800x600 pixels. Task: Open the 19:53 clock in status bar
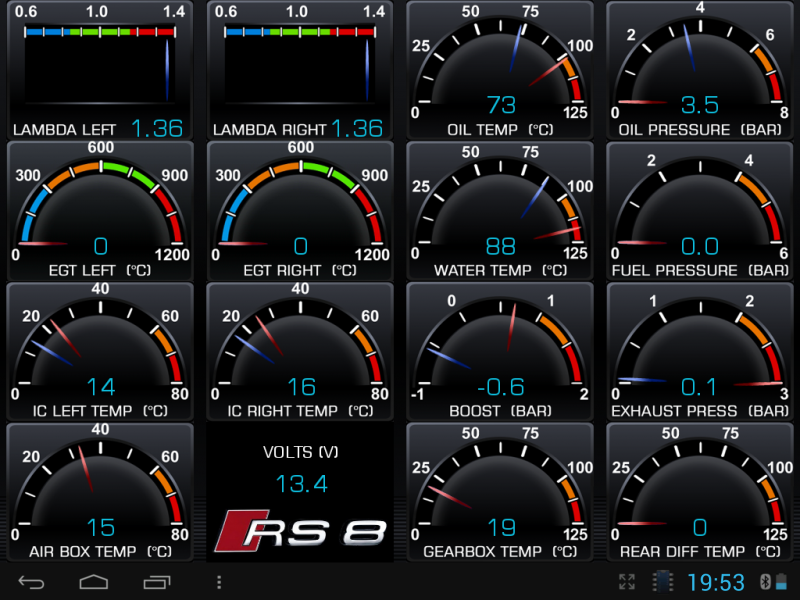click(x=716, y=582)
